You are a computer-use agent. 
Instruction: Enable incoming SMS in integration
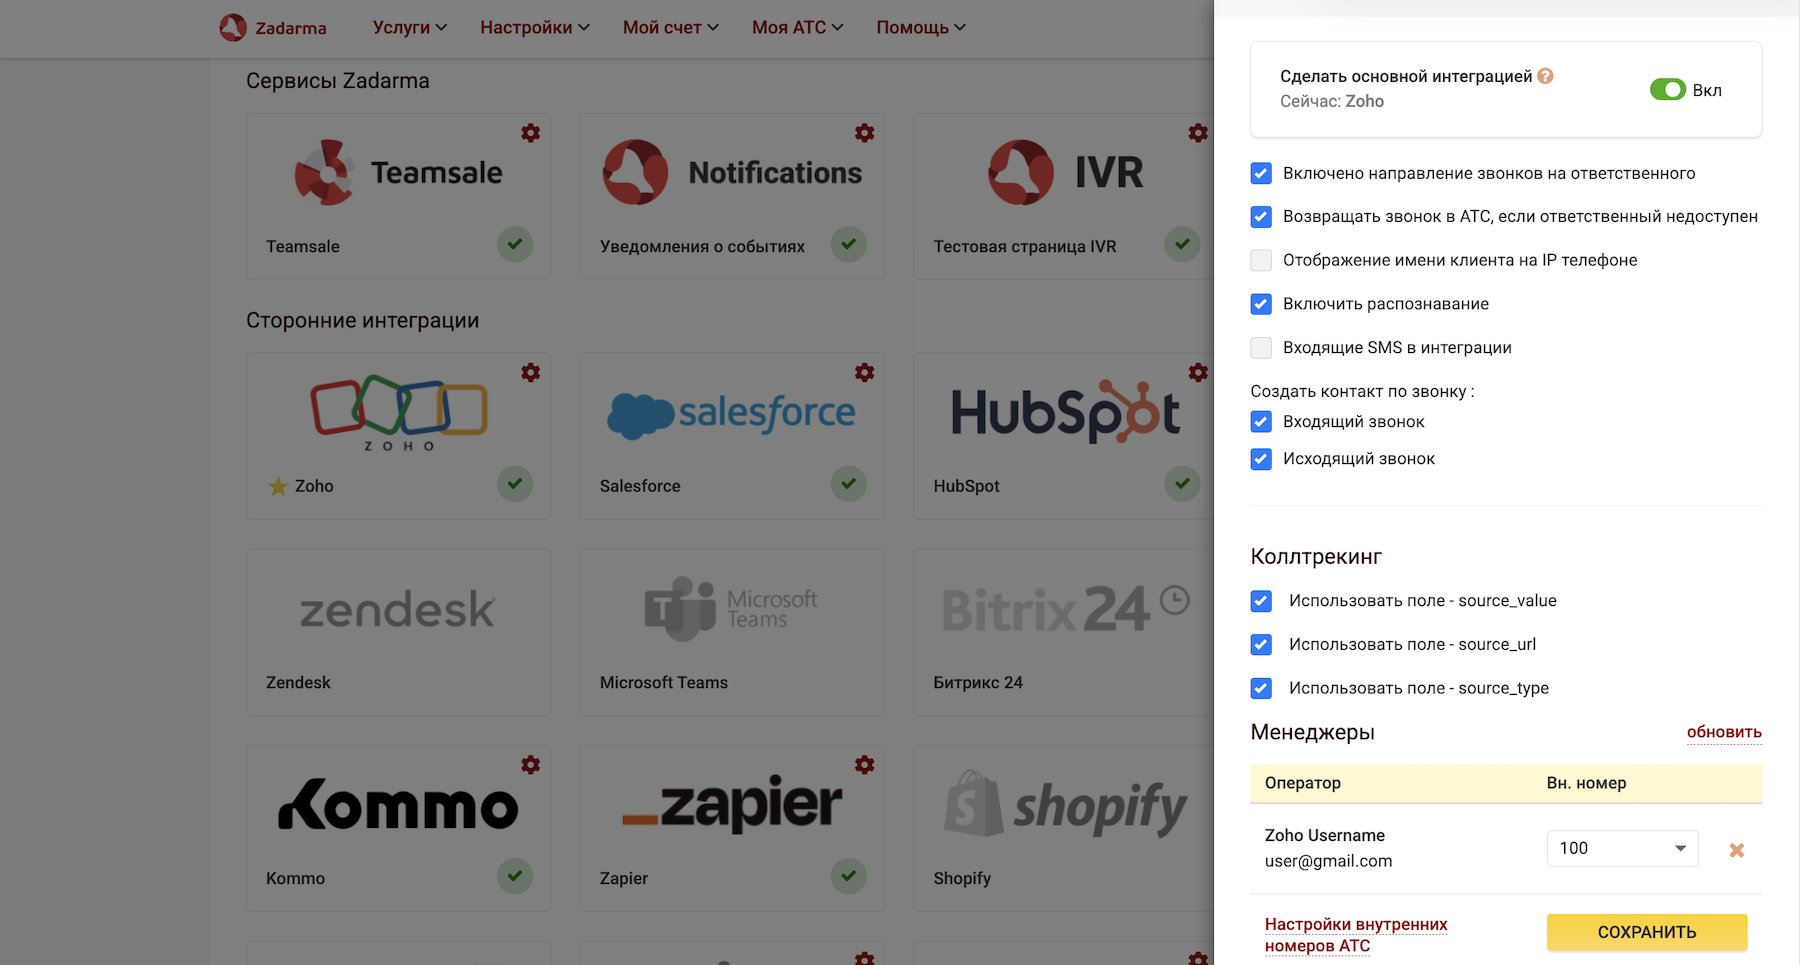pyautogui.click(x=1261, y=347)
